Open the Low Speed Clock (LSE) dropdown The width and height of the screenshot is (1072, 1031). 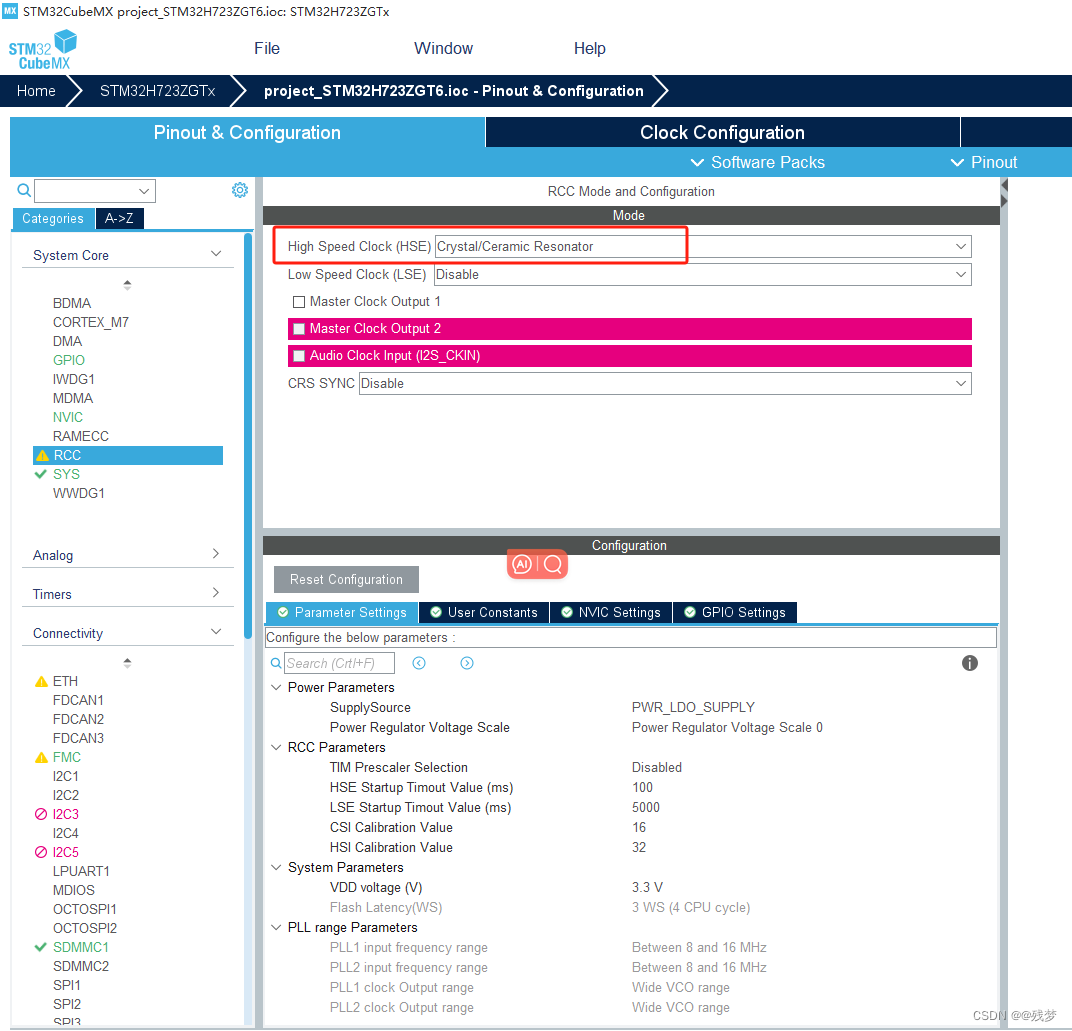tap(703, 275)
